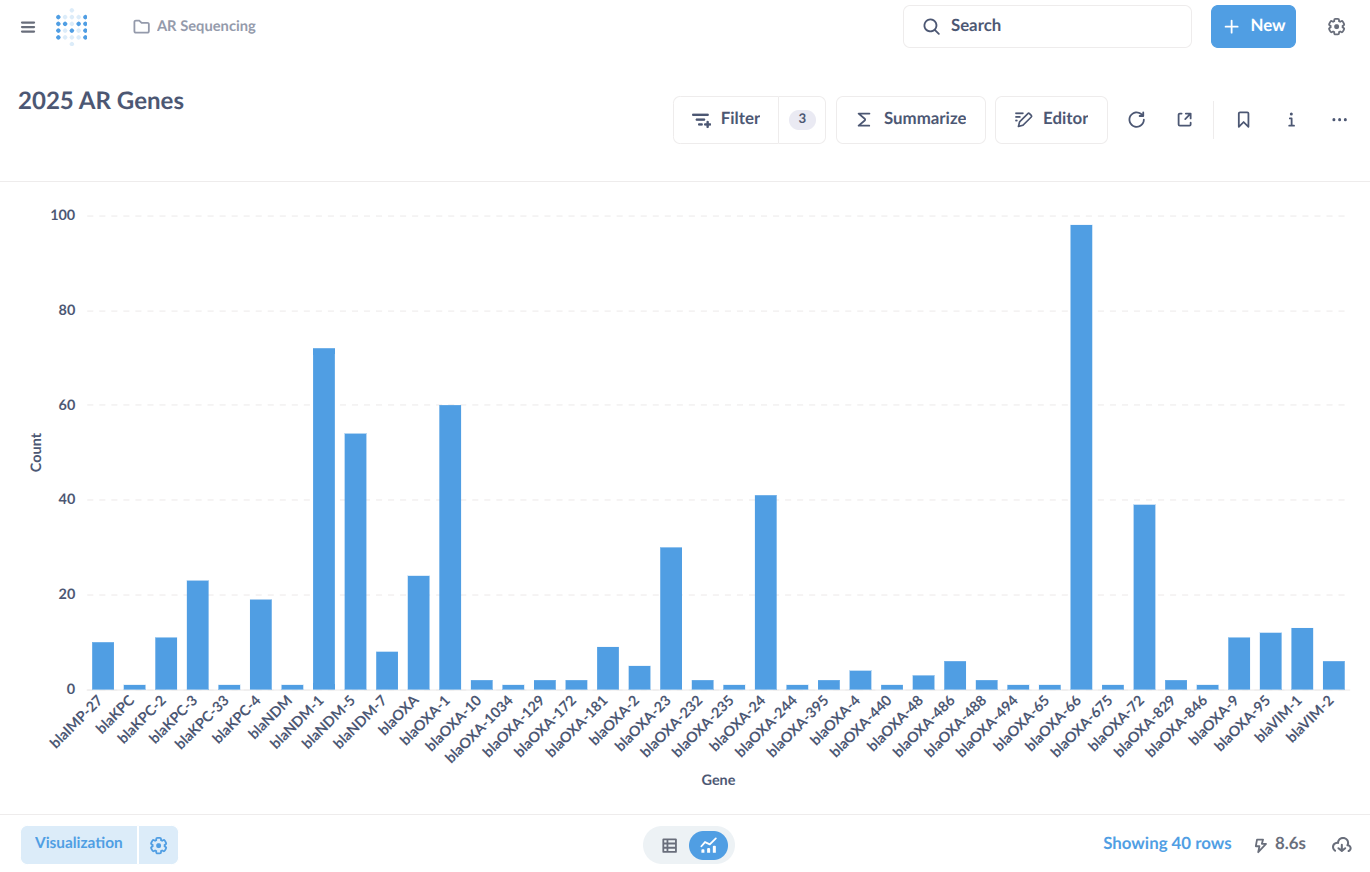Download the full results
The height and width of the screenshot is (872, 1370).
[1342, 845]
